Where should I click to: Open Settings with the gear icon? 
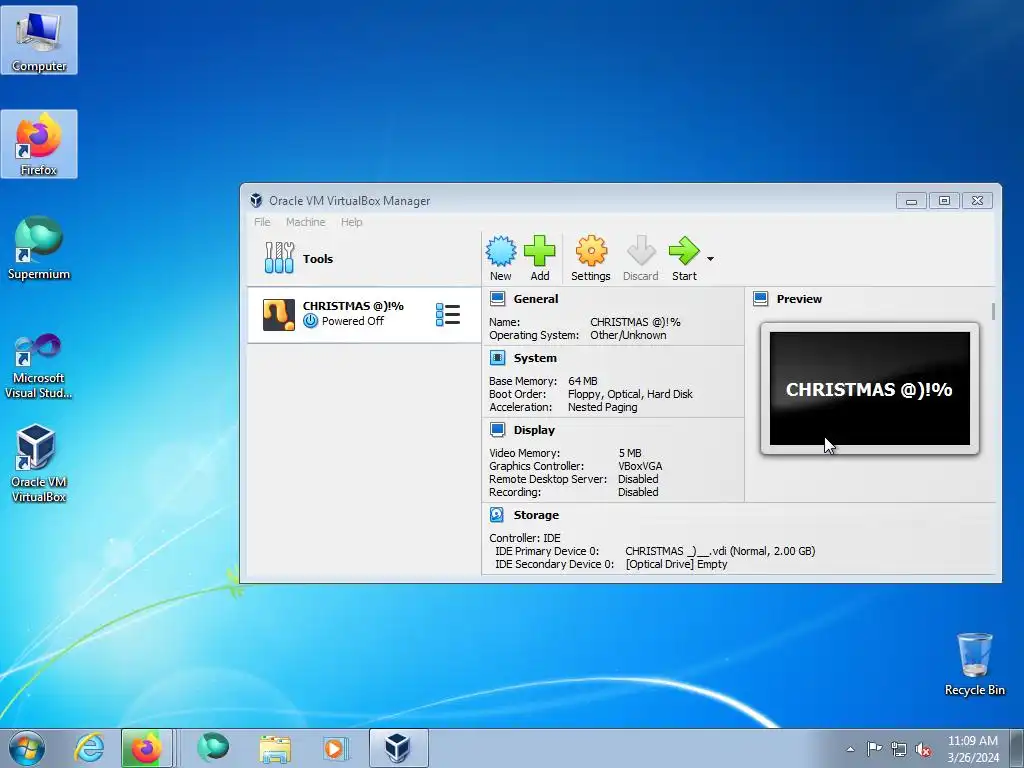pos(591,251)
